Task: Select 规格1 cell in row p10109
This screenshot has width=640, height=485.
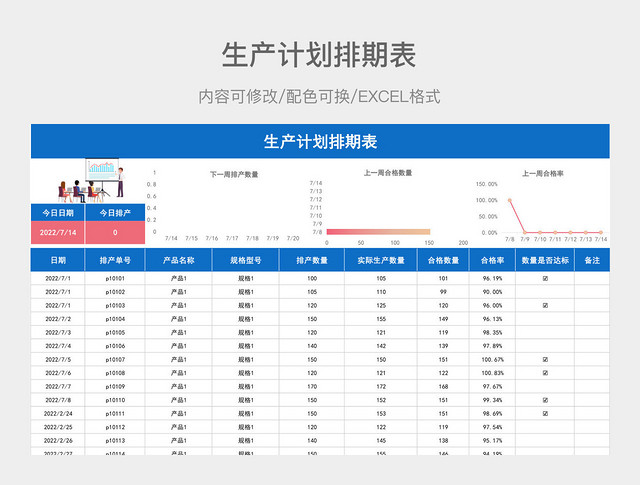Action: (x=246, y=387)
